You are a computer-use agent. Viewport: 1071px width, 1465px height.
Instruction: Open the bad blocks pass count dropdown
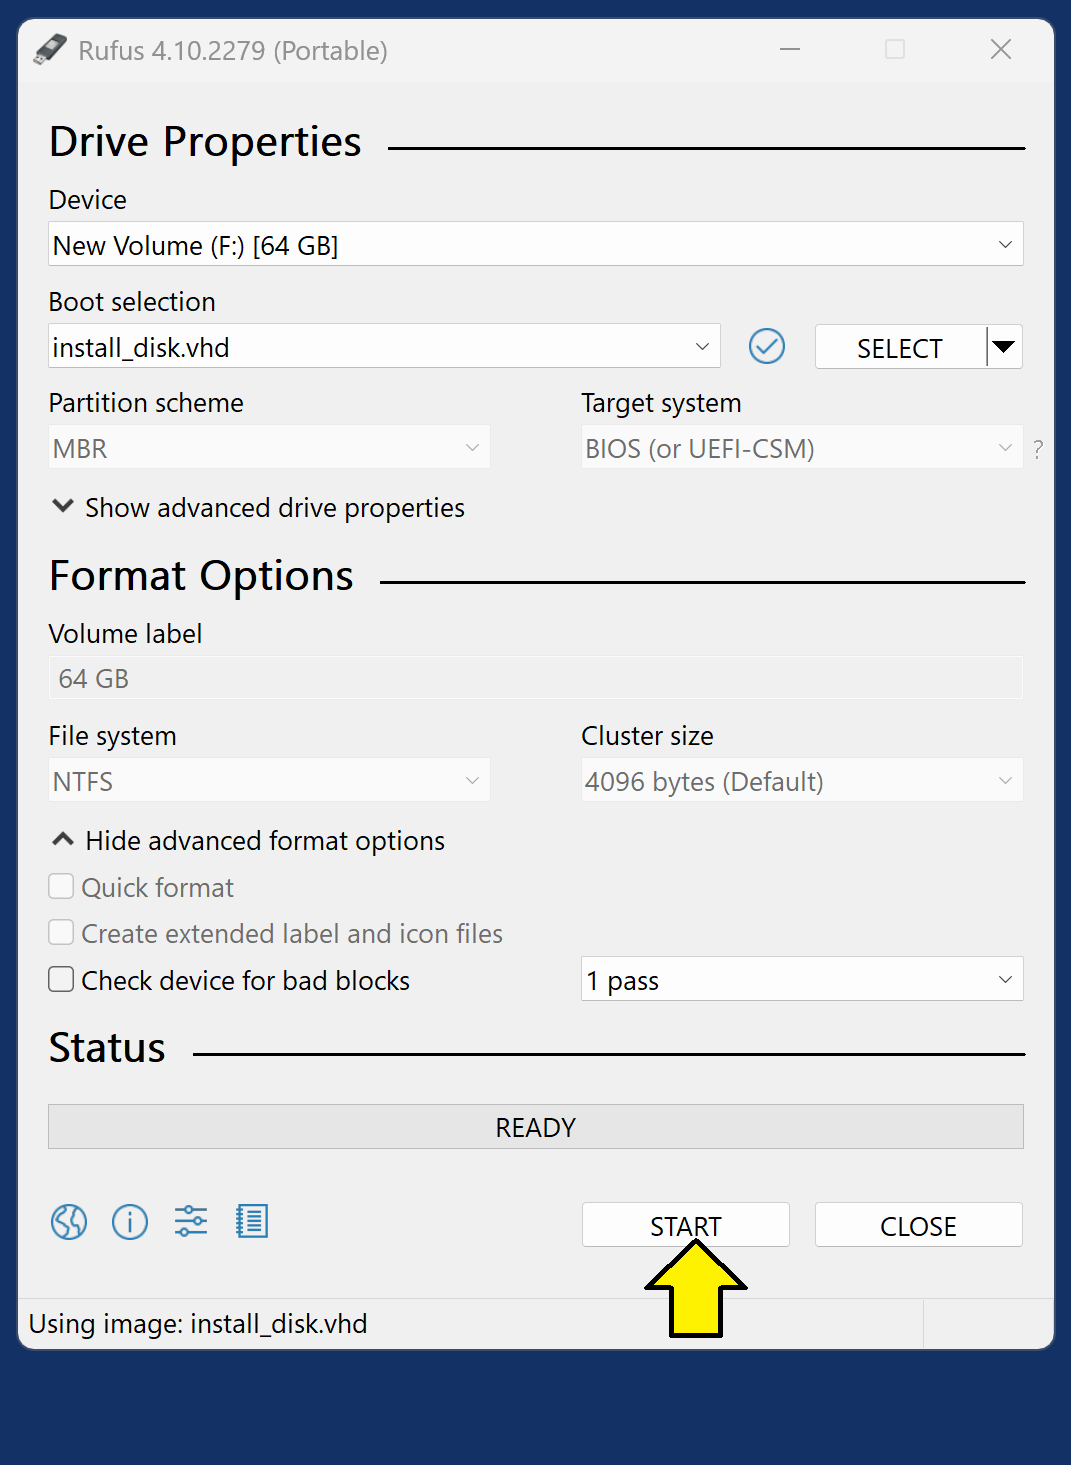[801, 980]
